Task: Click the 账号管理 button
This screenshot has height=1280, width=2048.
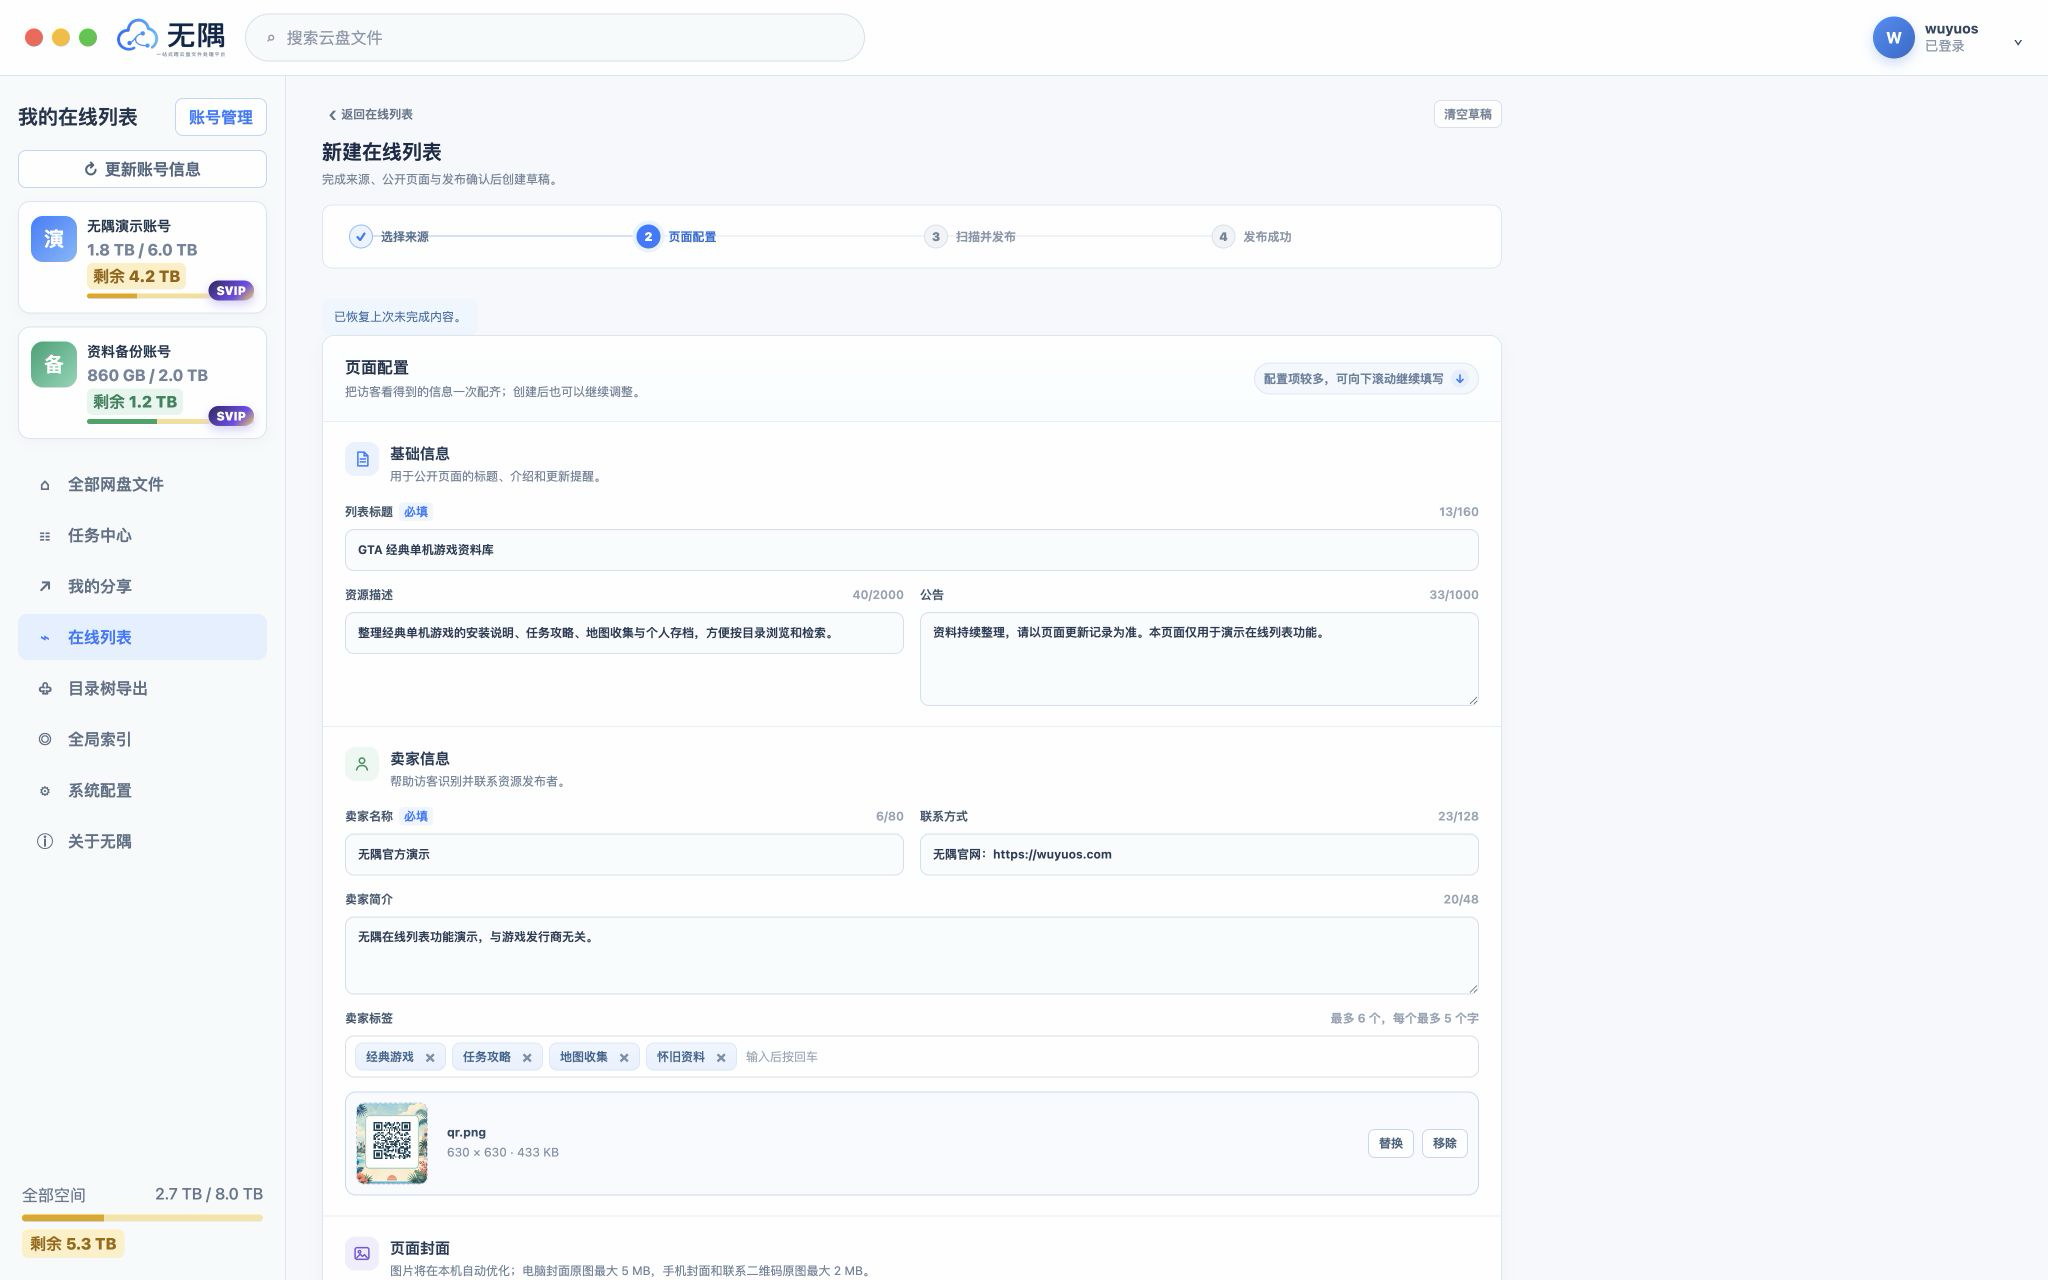Action: [x=221, y=117]
